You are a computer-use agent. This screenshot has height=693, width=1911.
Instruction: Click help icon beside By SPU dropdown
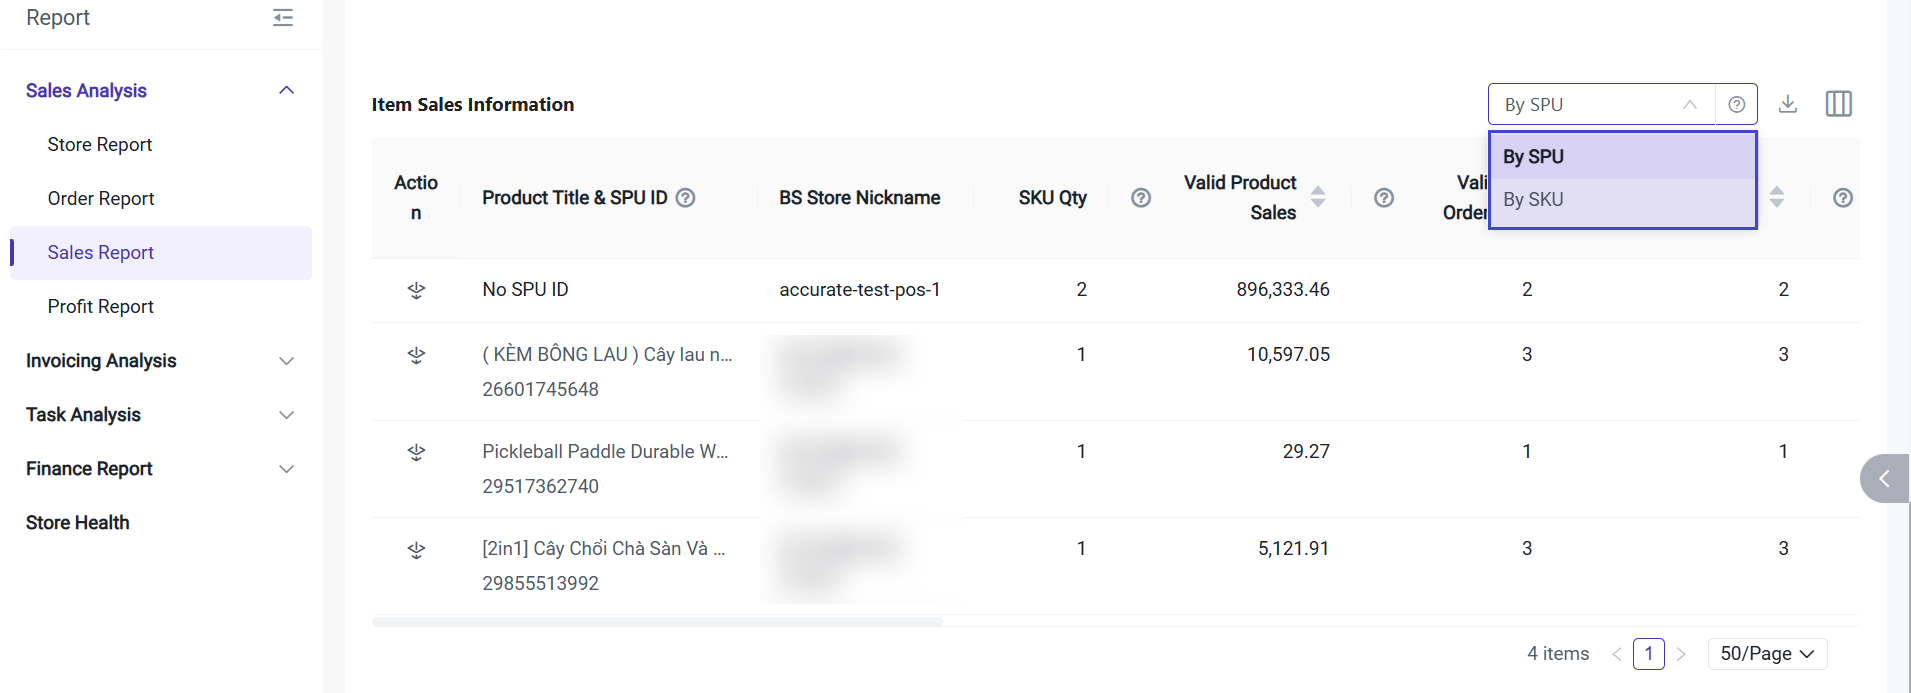(1737, 104)
